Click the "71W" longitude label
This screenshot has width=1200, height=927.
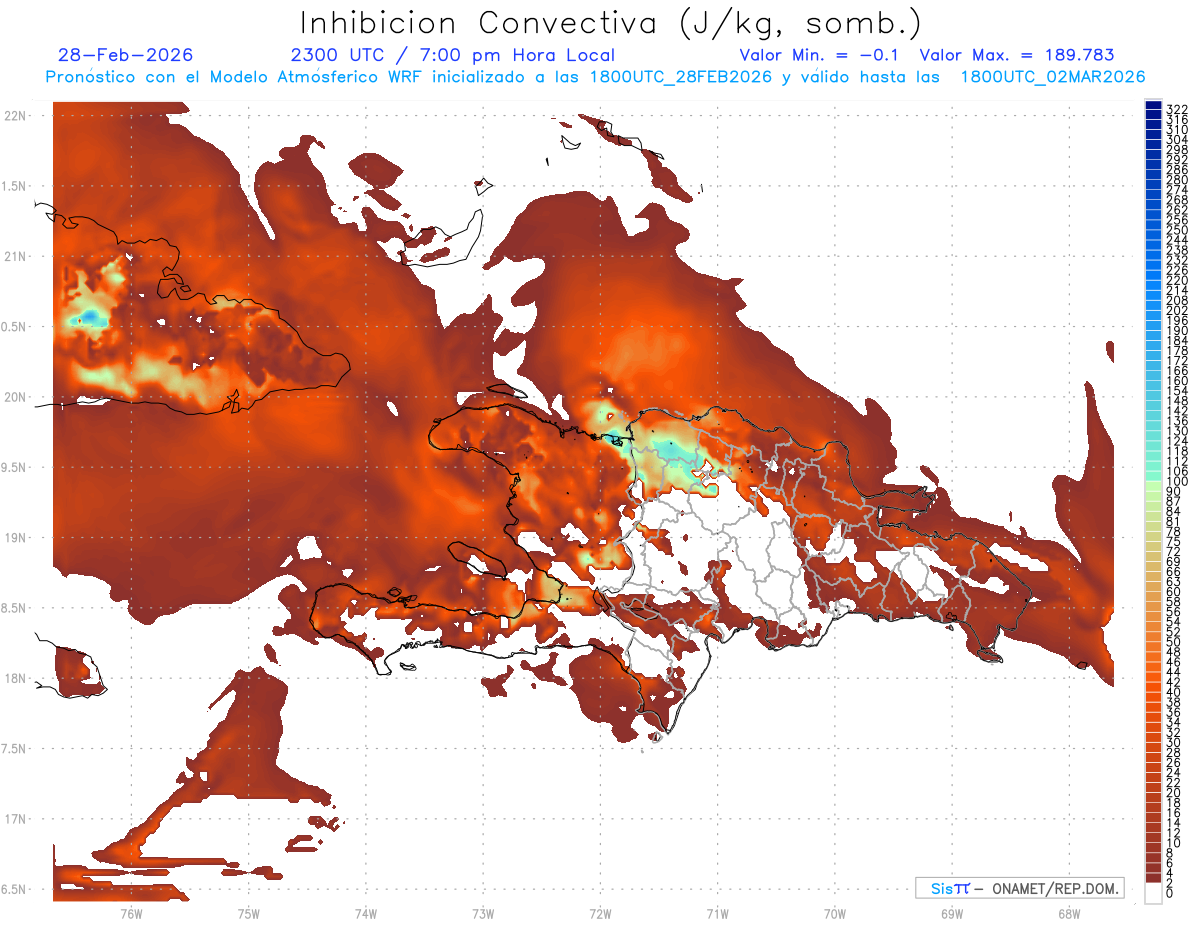(x=717, y=913)
